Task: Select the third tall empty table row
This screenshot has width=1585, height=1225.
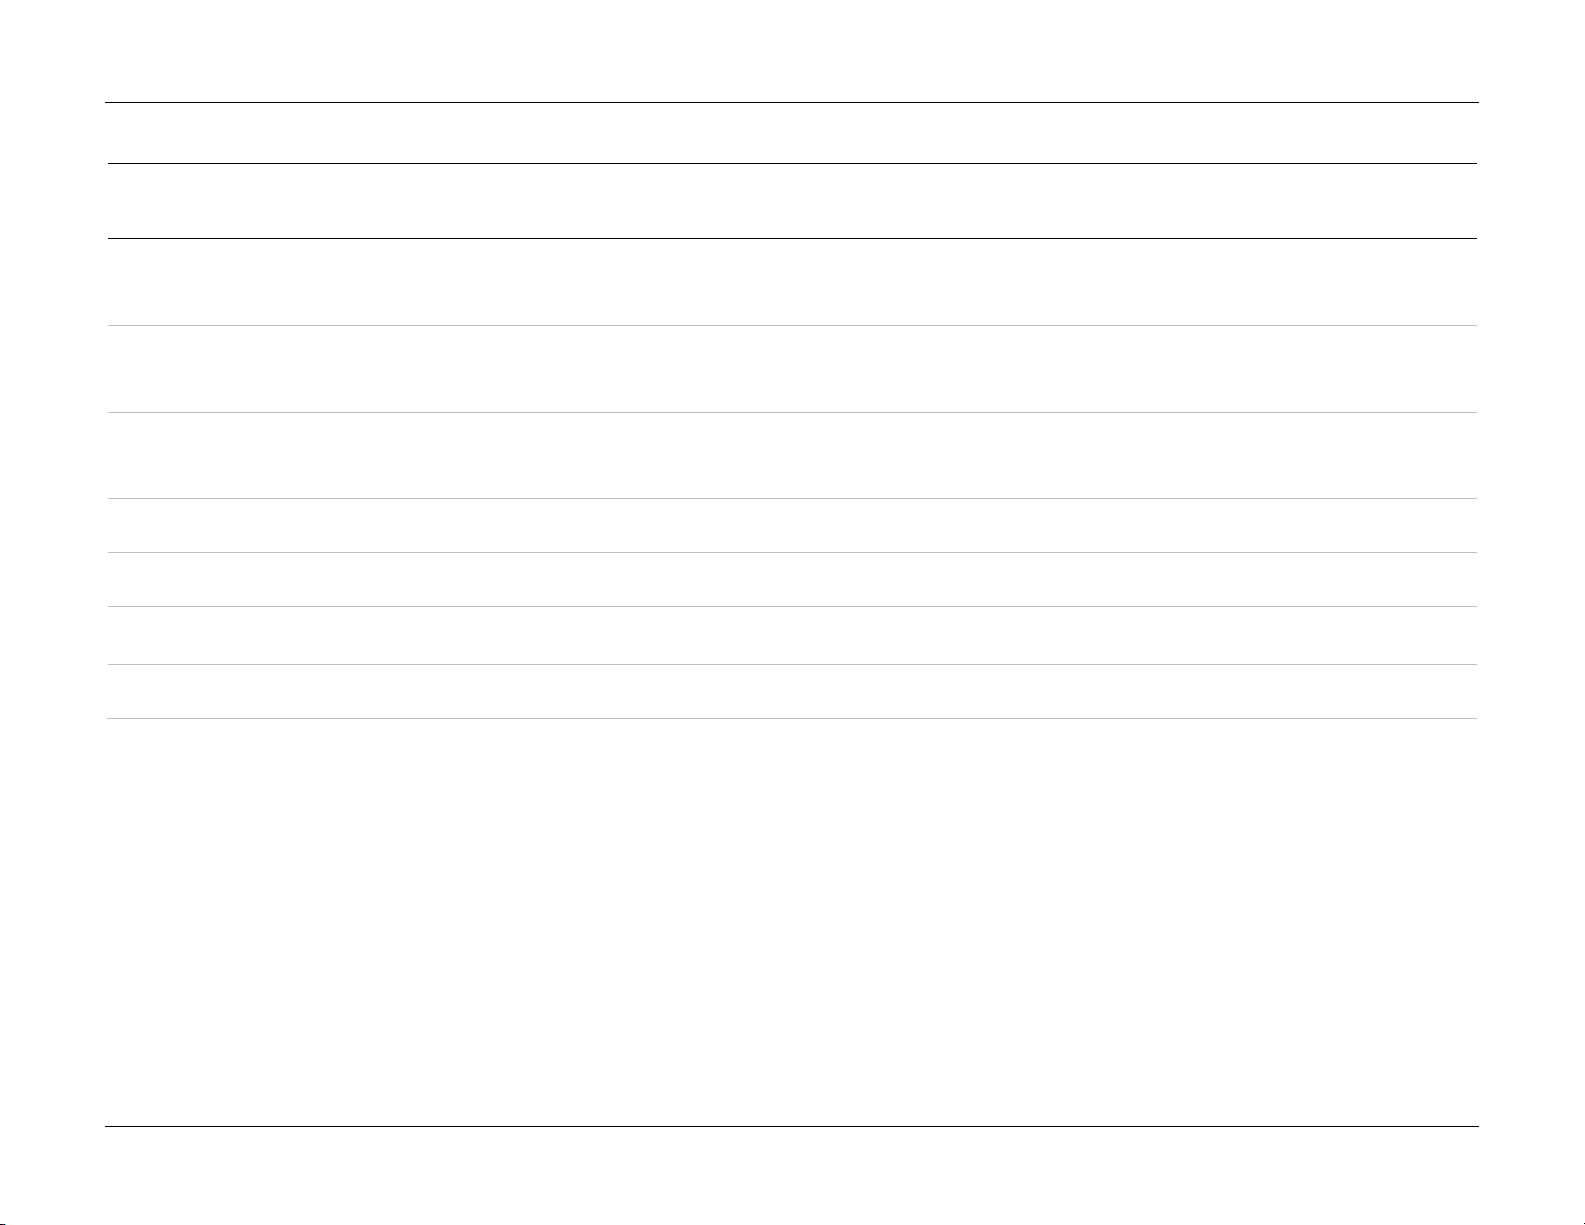Action: click(792, 456)
